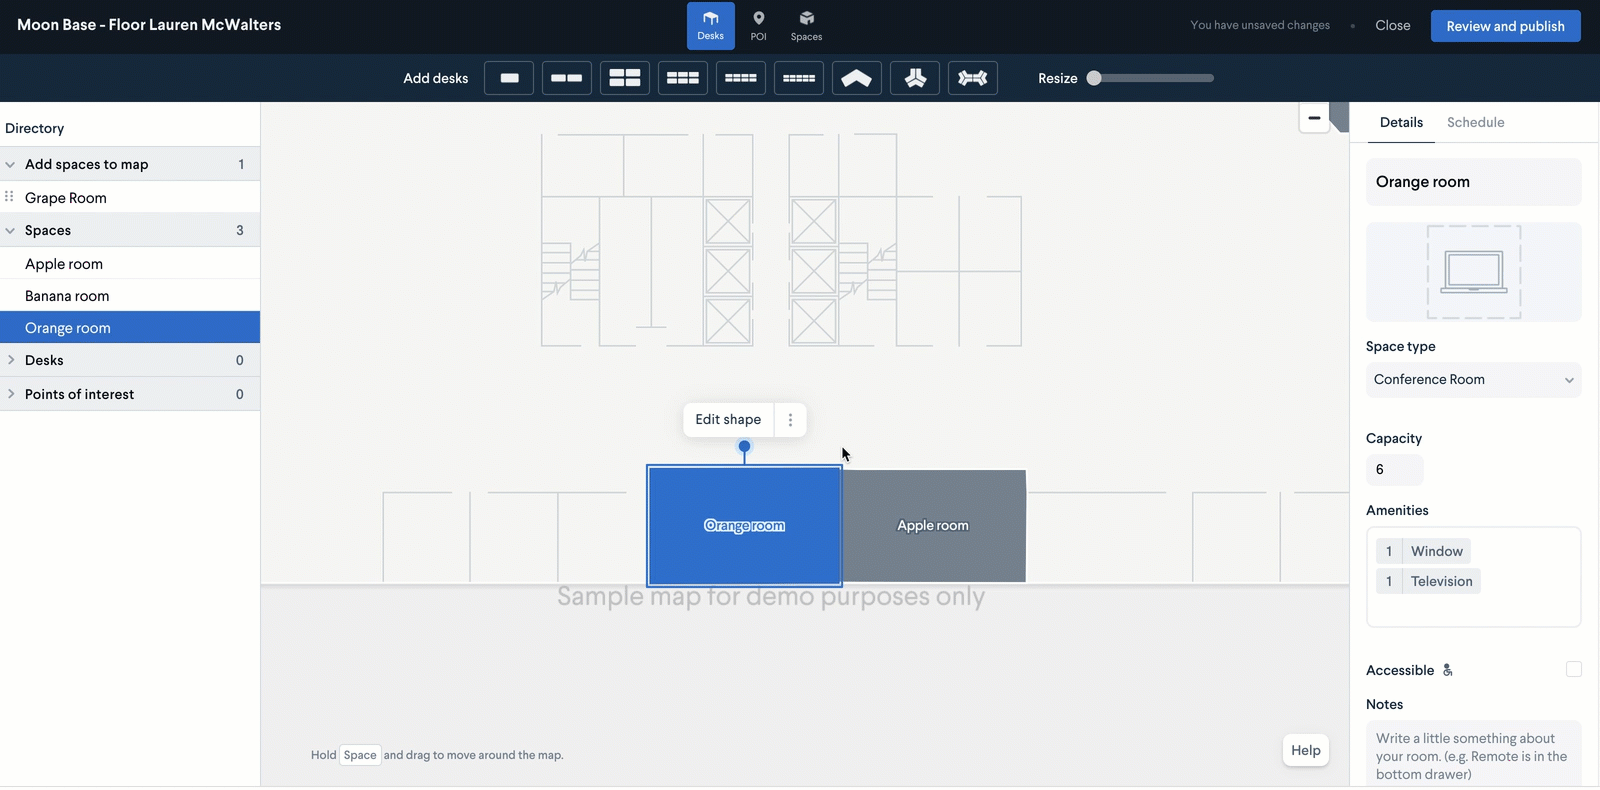
Task: Select Banana room in directory
Action: pyautogui.click(x=130, y=296)
